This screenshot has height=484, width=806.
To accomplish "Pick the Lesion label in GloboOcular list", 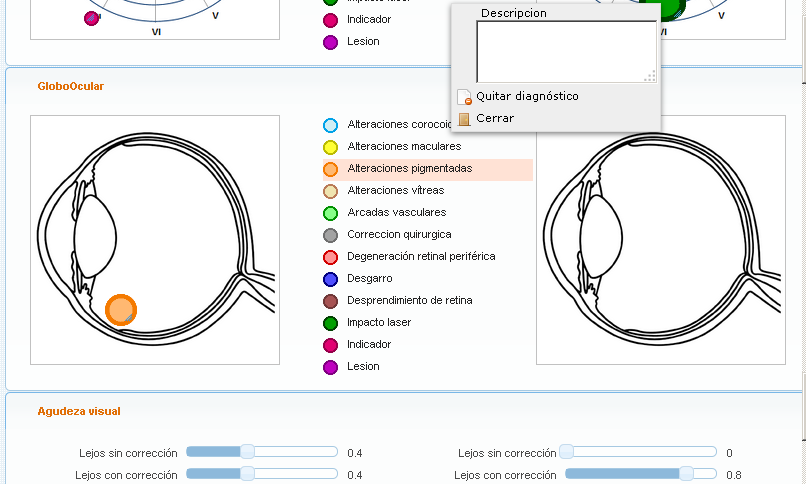I will click(x=363, y=367).
